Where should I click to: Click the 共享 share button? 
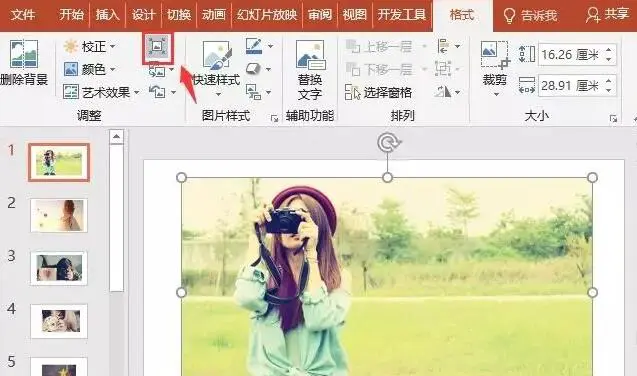pos(607,15)
